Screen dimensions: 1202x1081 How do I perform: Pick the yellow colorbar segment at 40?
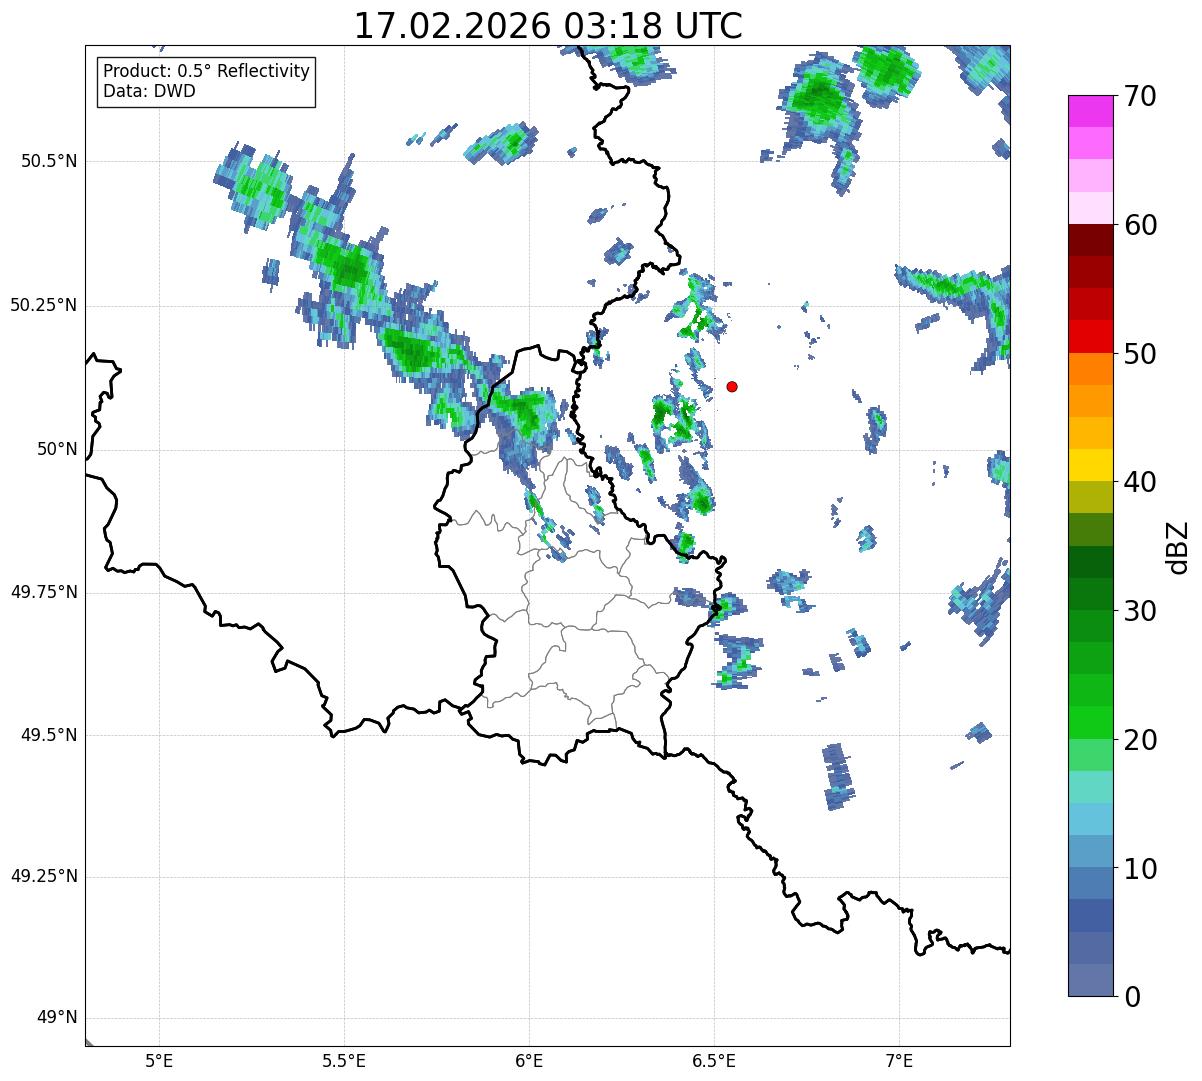point(1089,465)
